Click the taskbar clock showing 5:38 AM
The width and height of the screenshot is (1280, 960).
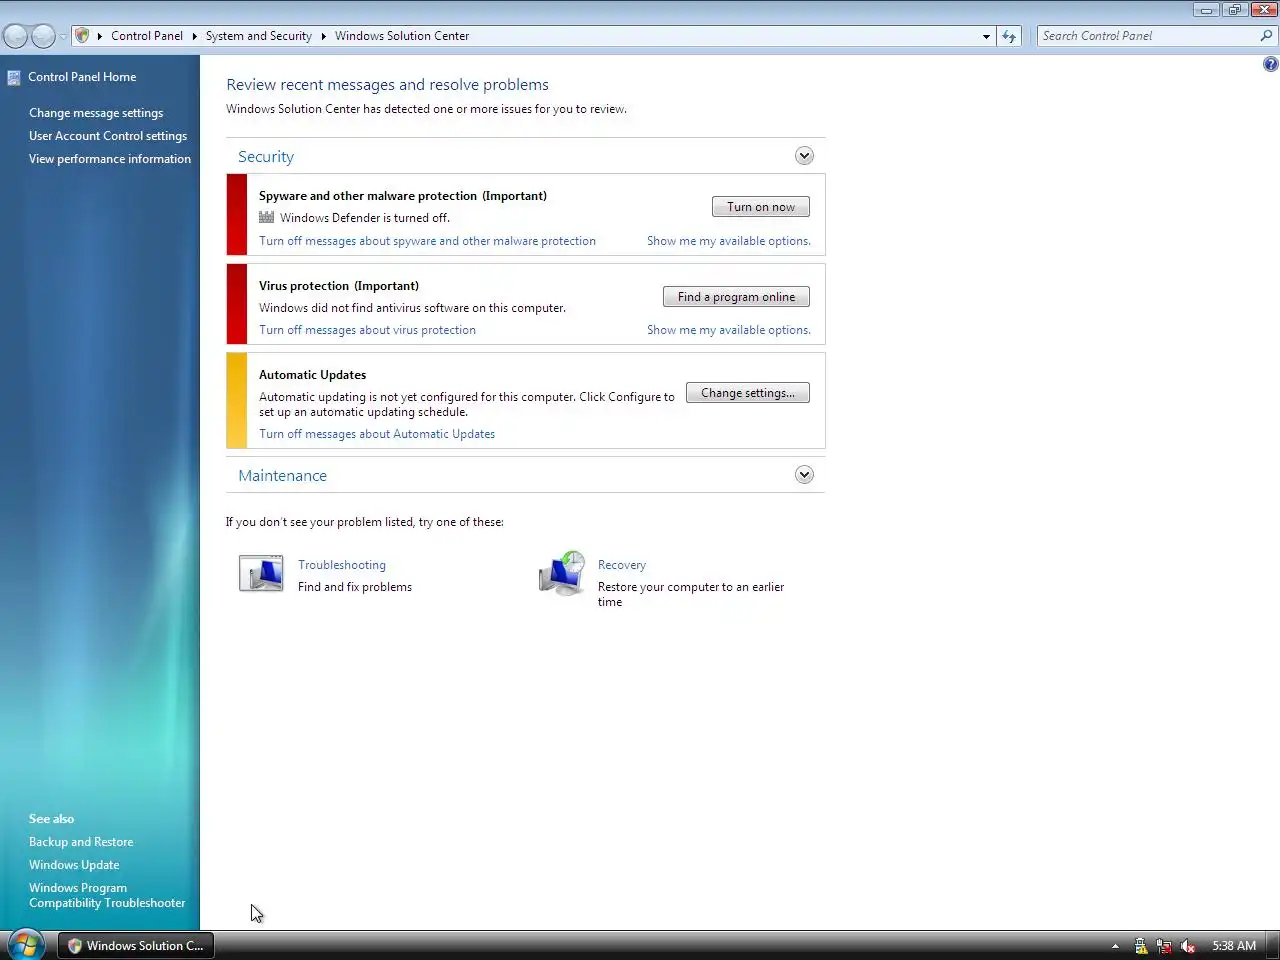1234,946
